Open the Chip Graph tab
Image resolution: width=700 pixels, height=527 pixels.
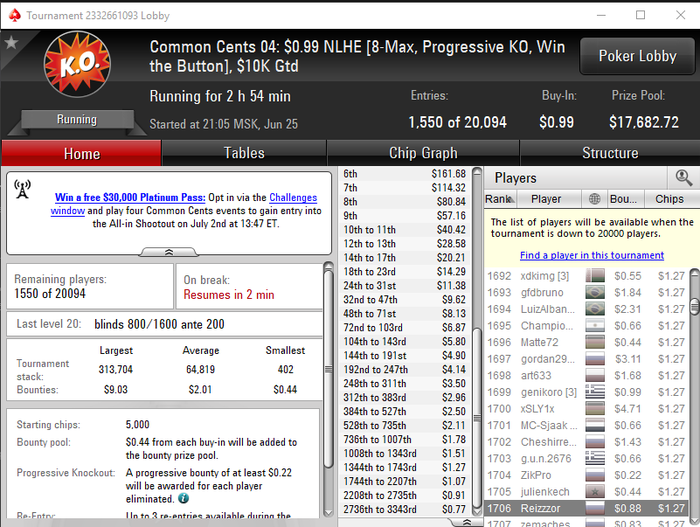(423, 153)
